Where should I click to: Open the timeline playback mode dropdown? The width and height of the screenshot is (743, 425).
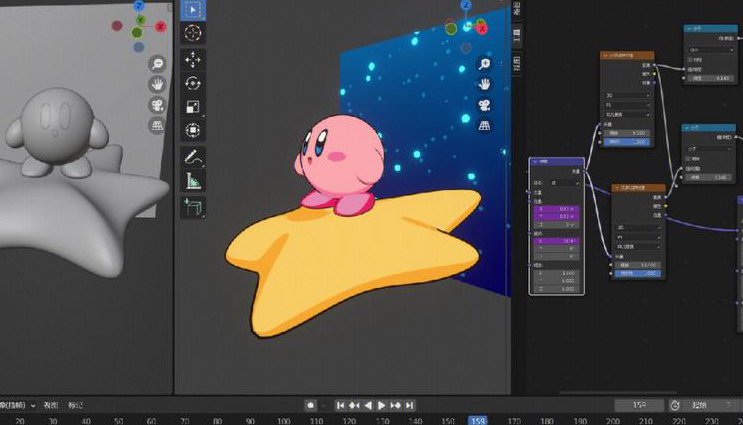click(x=18, y=405)
